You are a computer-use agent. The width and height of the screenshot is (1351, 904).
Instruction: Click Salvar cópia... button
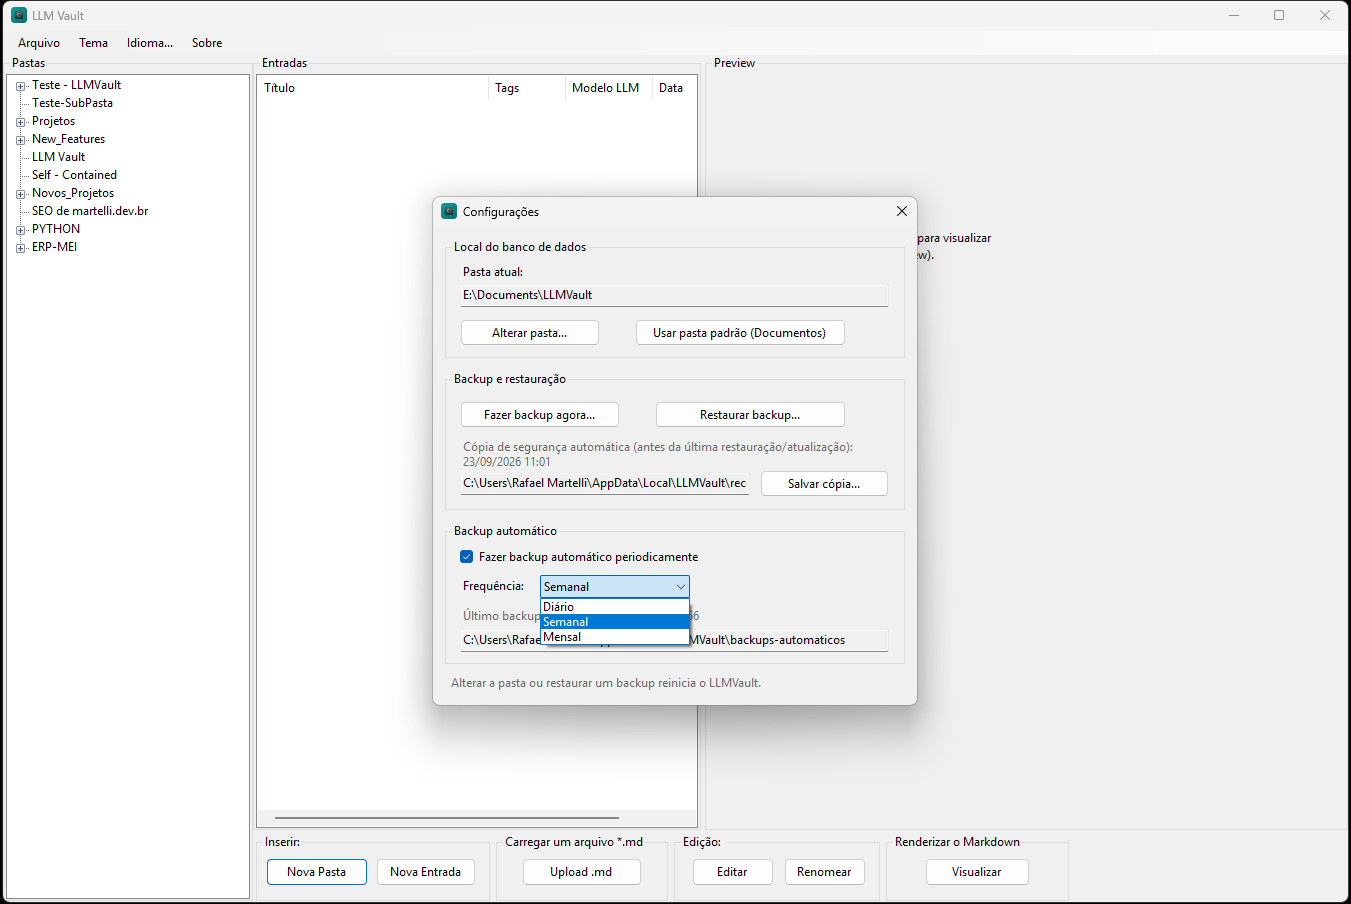[x=824, y=484]
